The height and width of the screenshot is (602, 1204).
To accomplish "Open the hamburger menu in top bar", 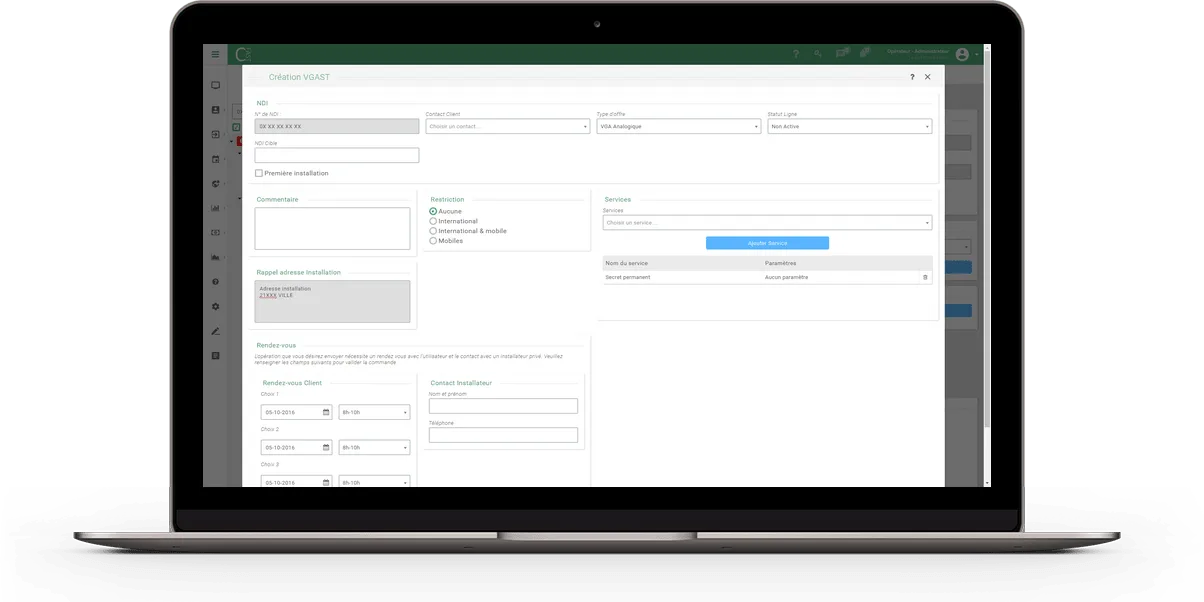I will tap(215, 54).
